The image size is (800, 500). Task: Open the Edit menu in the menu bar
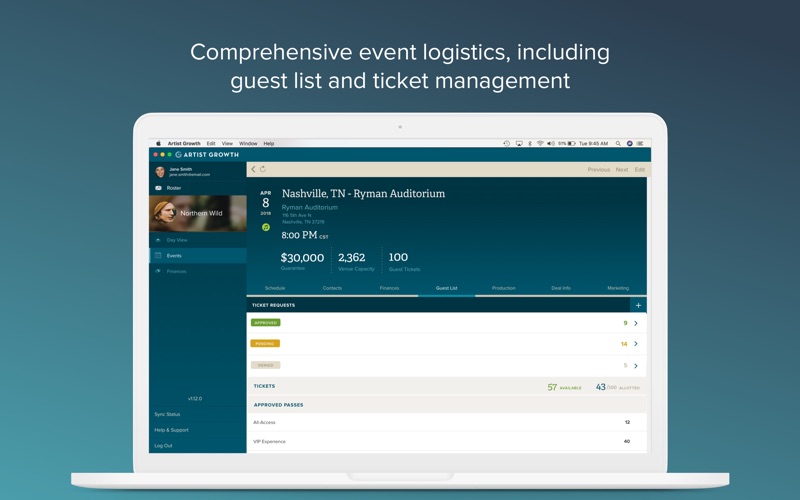tap(211, 143)
